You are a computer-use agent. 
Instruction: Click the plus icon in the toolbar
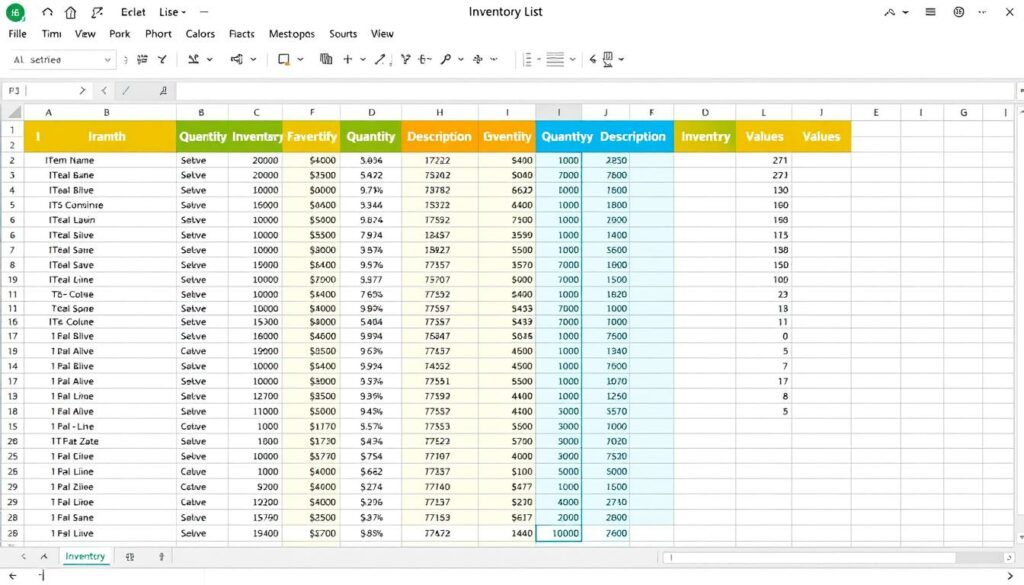(x=348, y=60)
